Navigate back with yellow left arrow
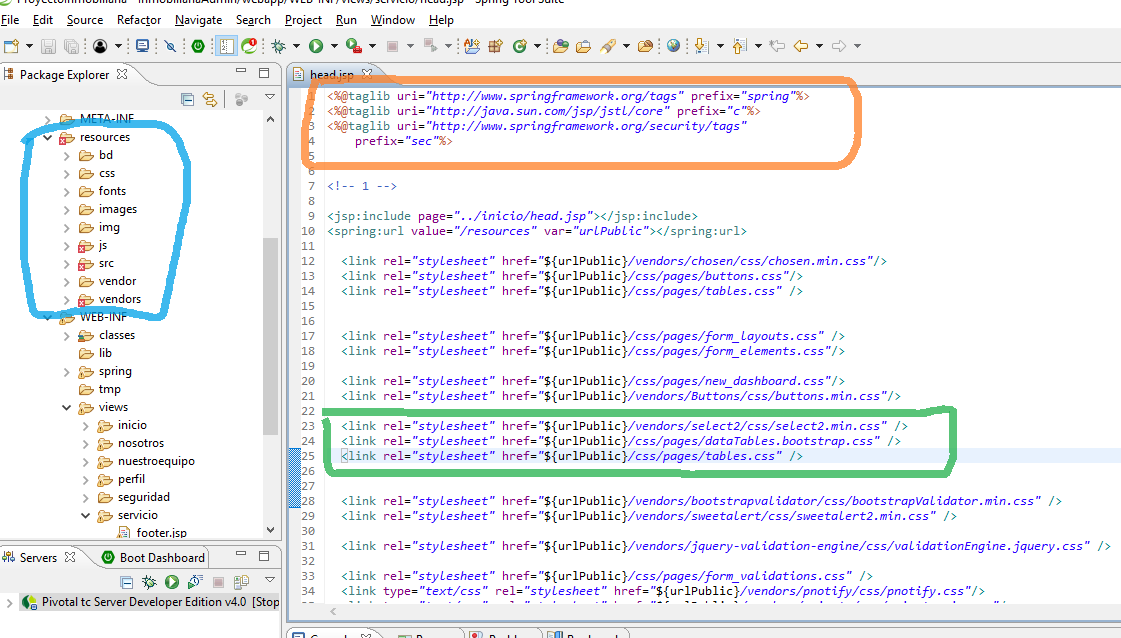Viewport: 1121px width, 638px height. click(x=801, y=46)
